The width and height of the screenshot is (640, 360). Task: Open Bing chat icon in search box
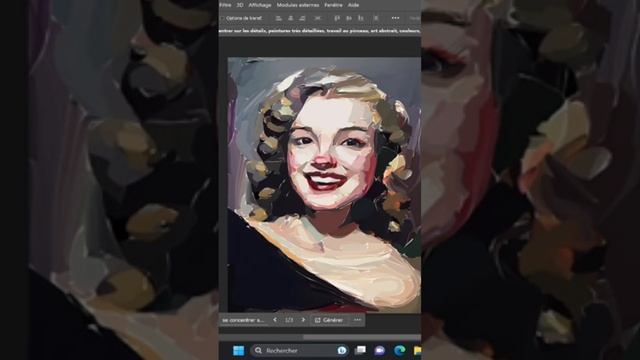(342, 351)
